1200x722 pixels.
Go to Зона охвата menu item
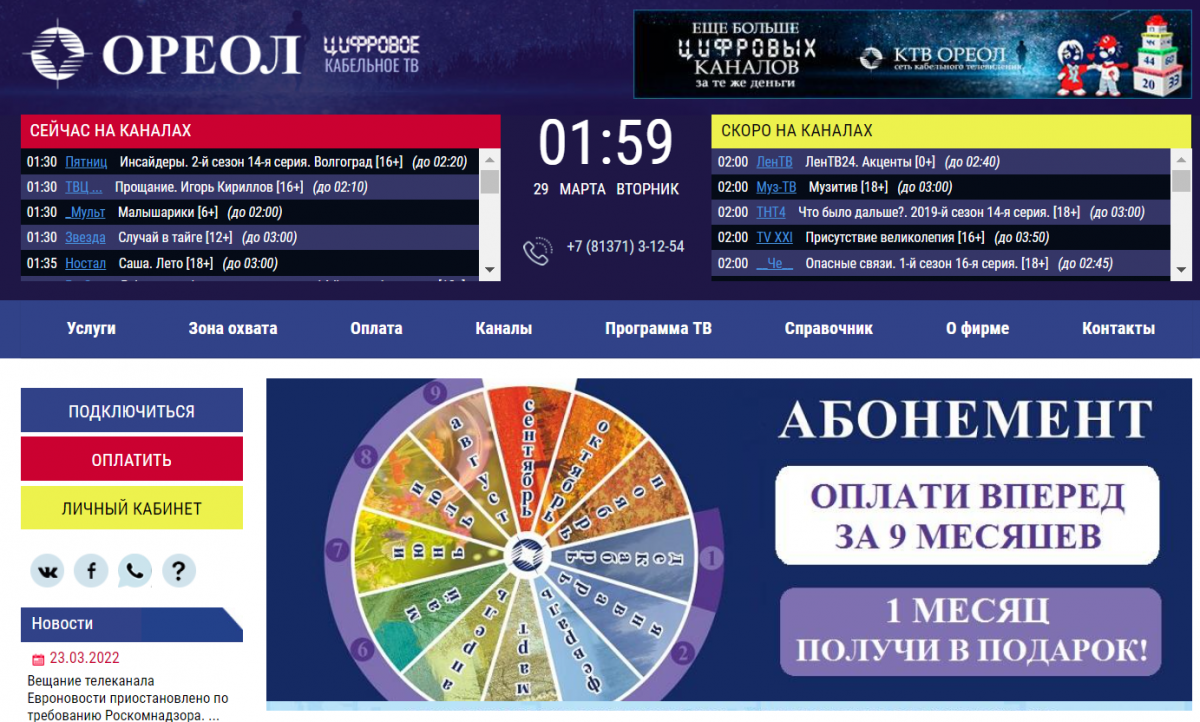tap(233, 328)
